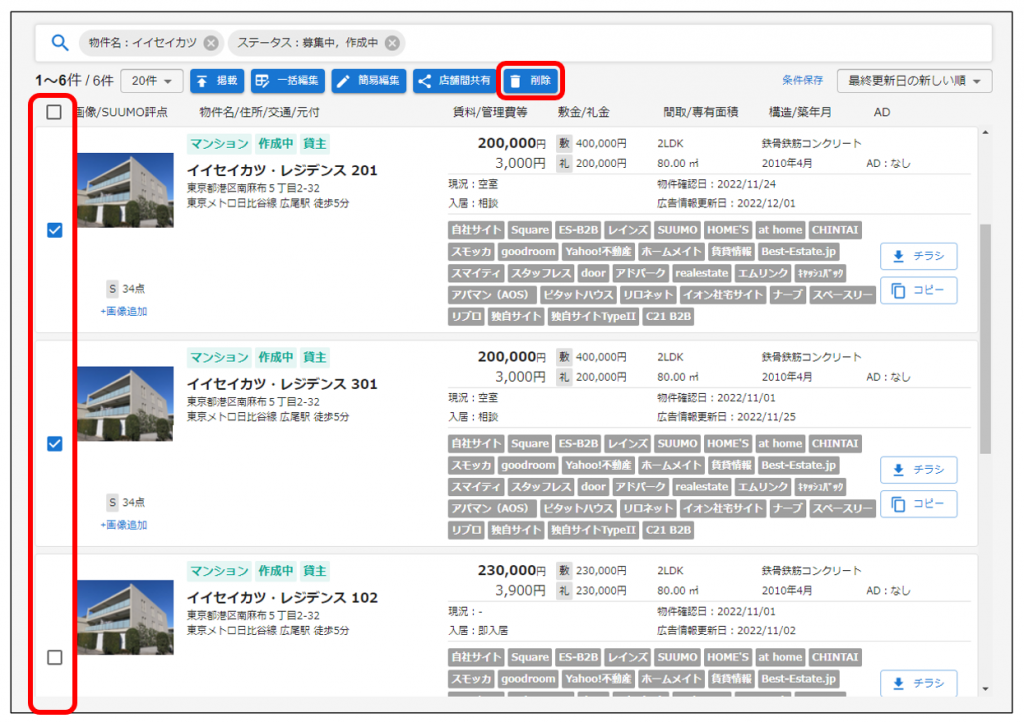Remove the ステータス filter chip

(392, 43)
